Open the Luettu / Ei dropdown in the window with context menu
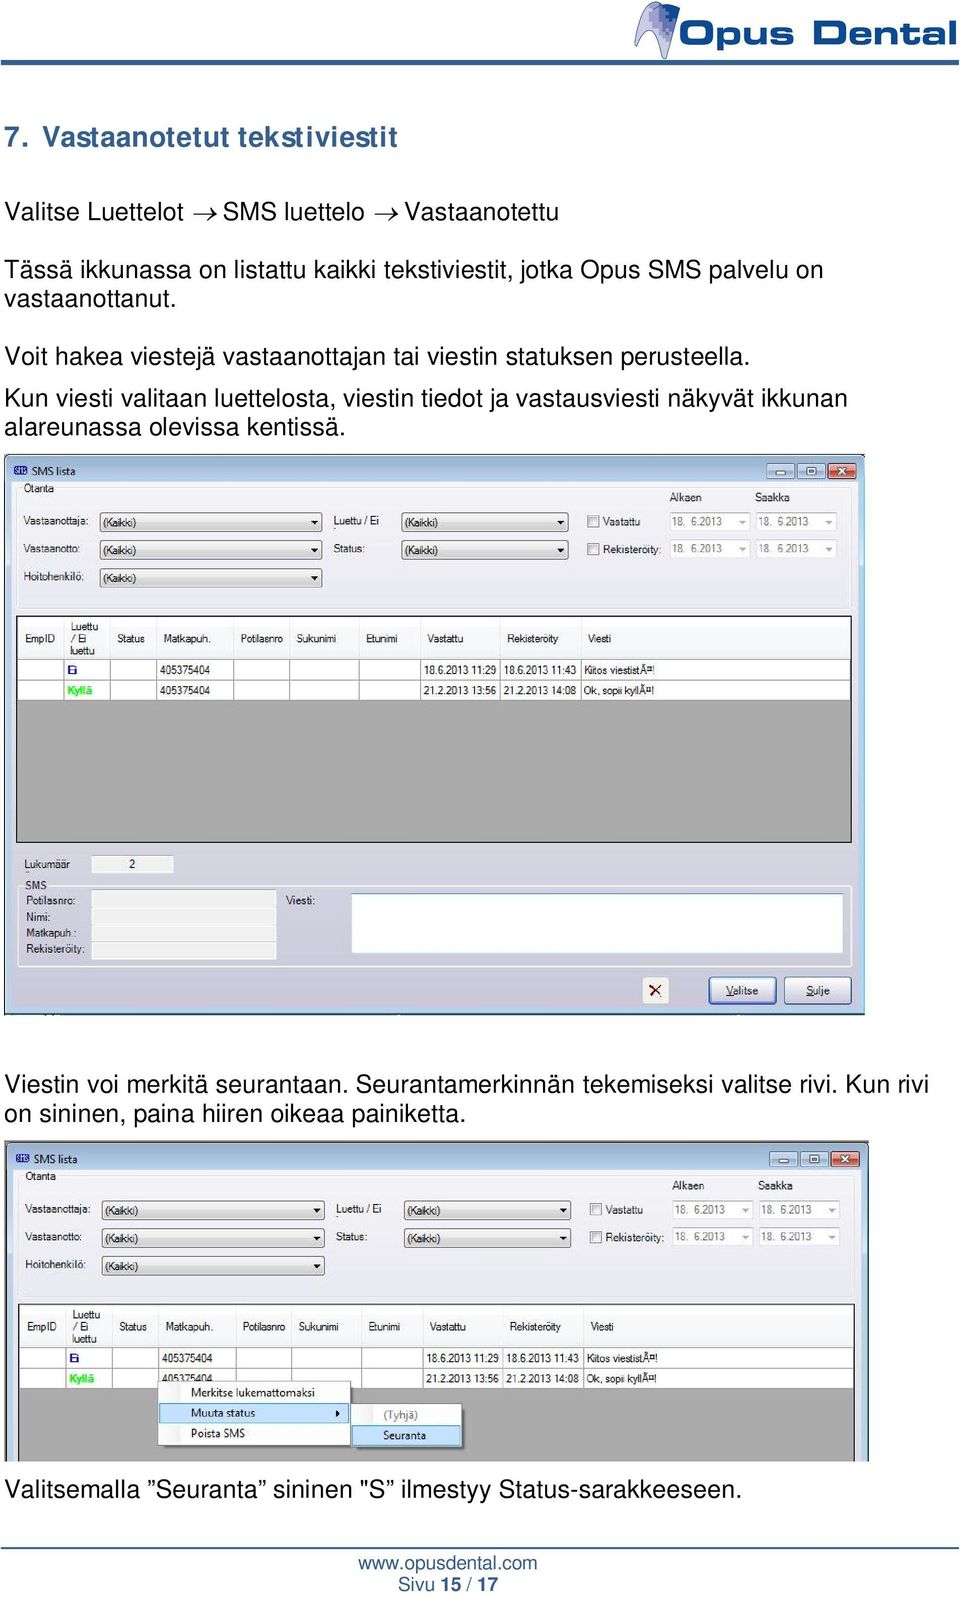The height and width of the screenshot is (1597, 960). click(487, 1210)
